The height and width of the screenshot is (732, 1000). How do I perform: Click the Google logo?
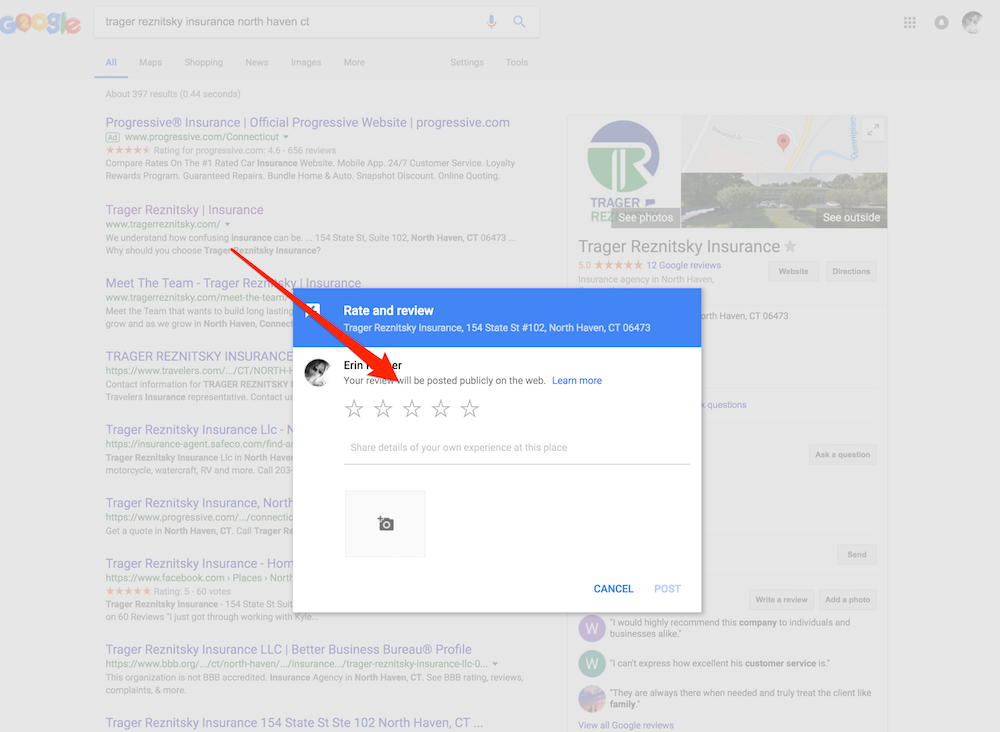click(x=40, y=23)
